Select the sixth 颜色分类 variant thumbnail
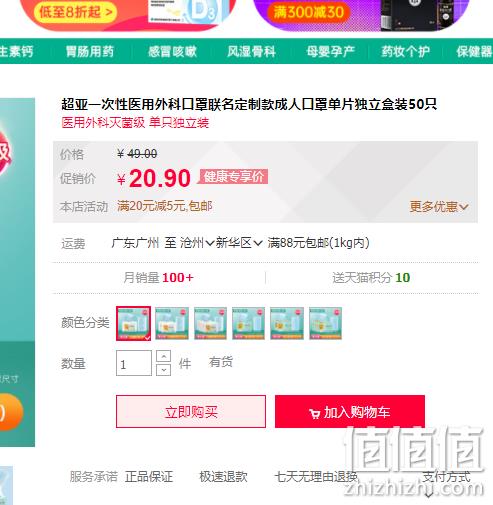The image size is (493, 505). [x=325, y=323]
